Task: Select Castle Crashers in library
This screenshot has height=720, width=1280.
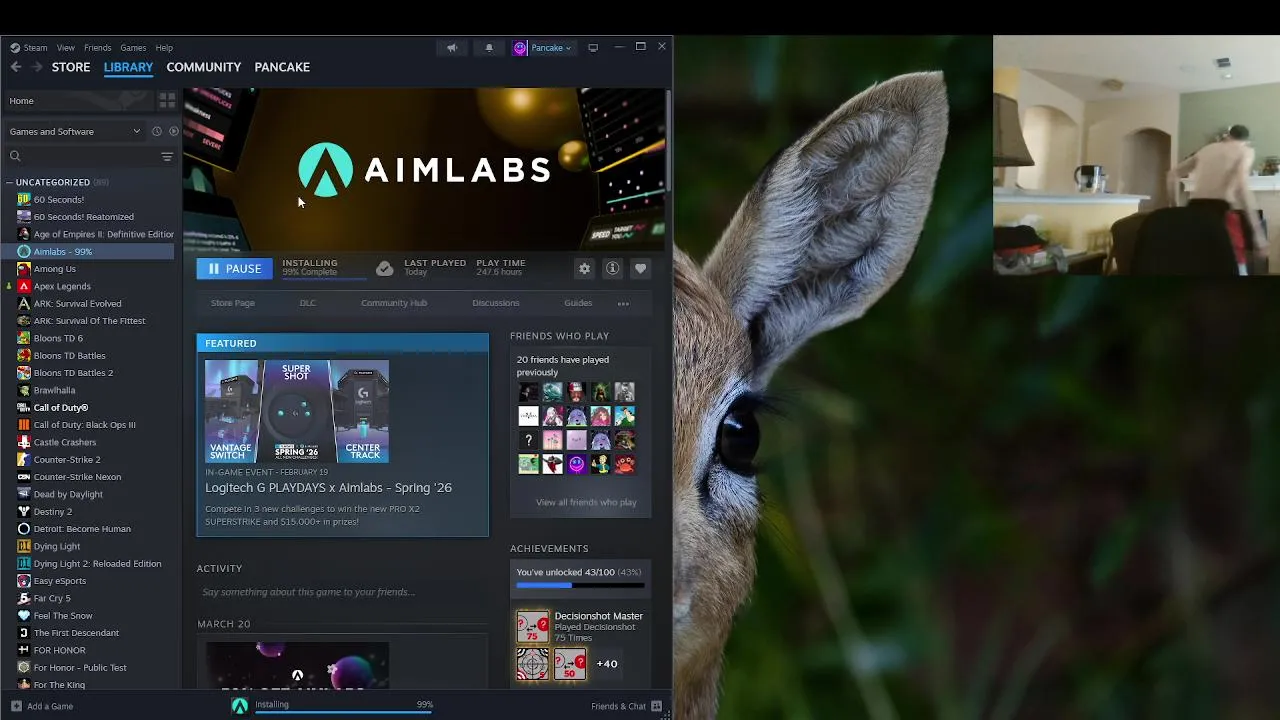Action: click(x=64, y=442)
